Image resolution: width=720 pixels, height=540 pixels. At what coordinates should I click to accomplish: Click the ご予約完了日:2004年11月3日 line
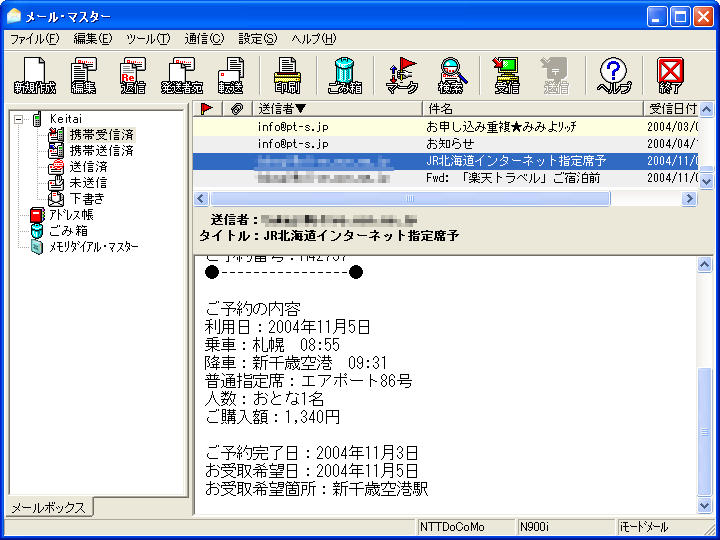point(311,453)
